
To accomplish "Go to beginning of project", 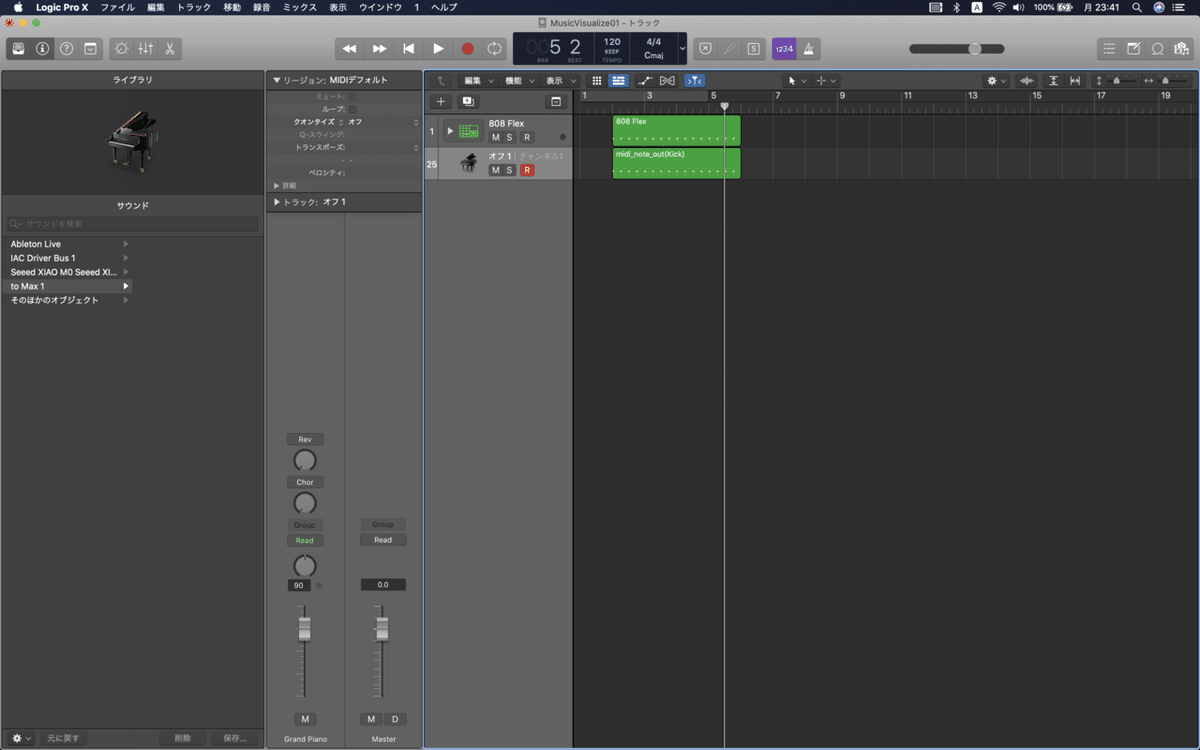I will tap(408, 48).
